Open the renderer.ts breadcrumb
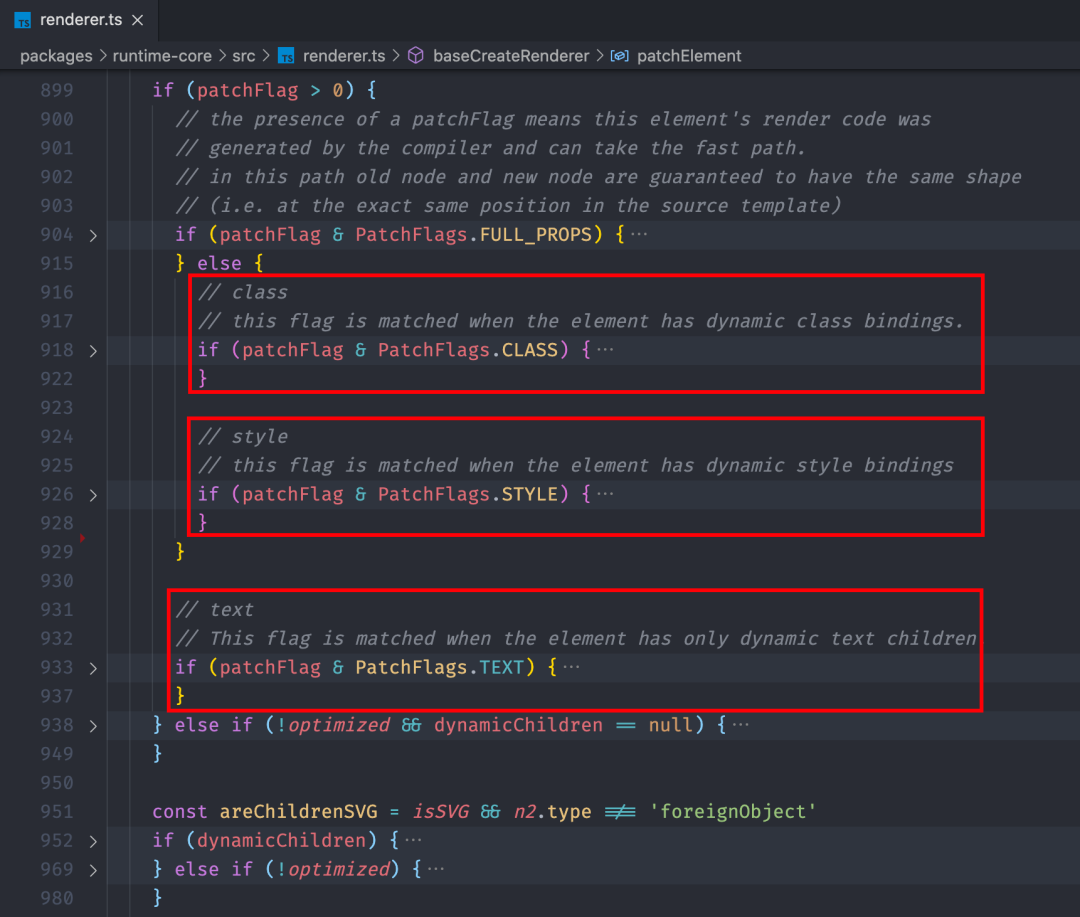 coord(344,56)
